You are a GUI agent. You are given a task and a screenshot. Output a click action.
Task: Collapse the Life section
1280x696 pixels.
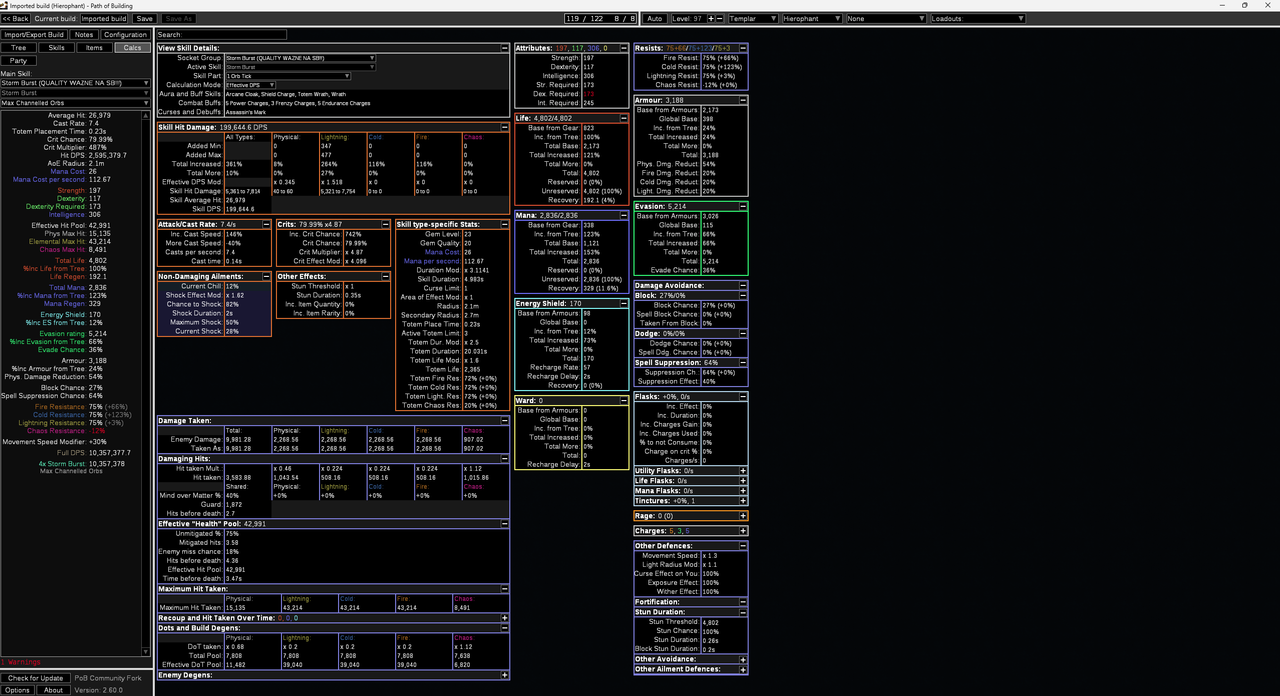(624, 118)
